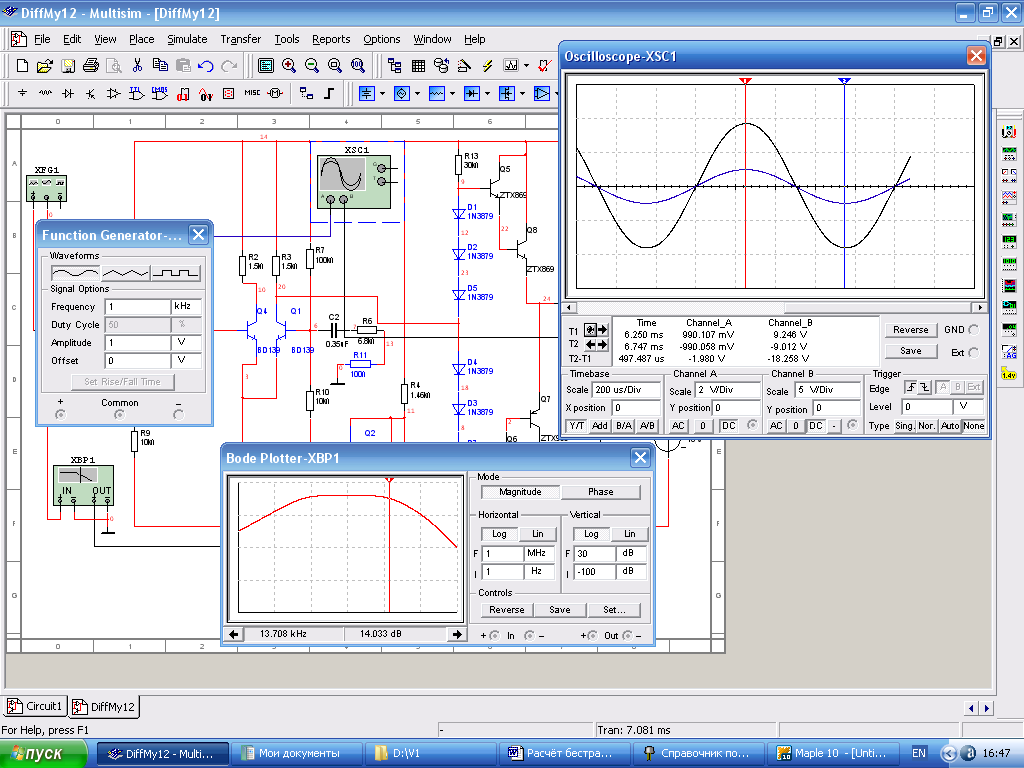Click the Set... button in Bode Plotter

pos(613,610)
